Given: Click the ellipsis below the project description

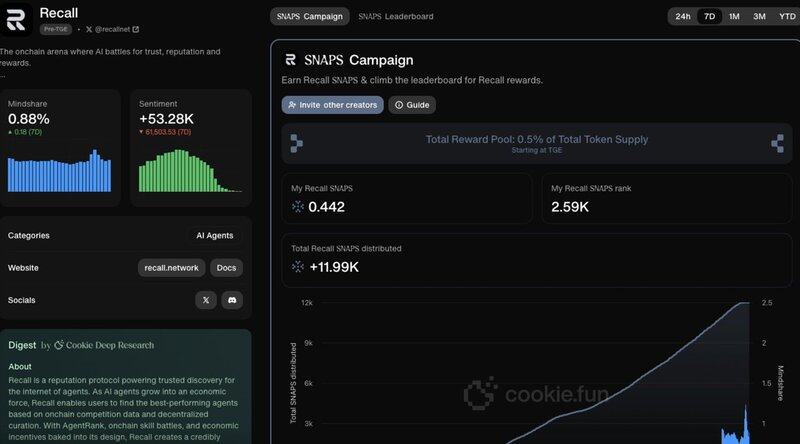Looking at the screenshot, I should tap(3, 75).
